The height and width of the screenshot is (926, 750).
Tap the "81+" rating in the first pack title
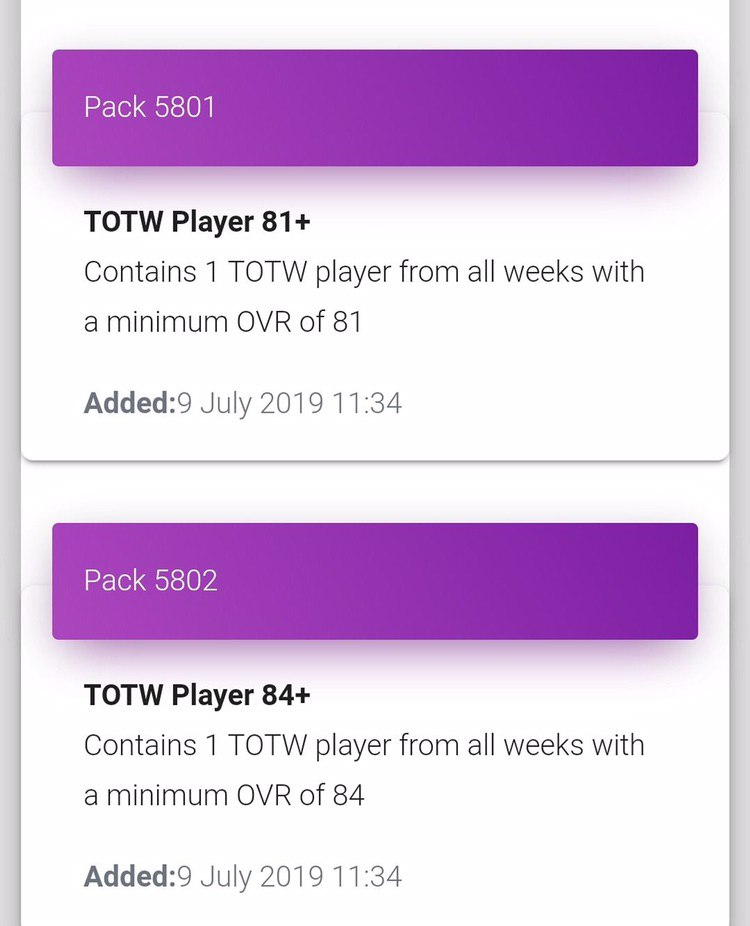tap(286, 222)
